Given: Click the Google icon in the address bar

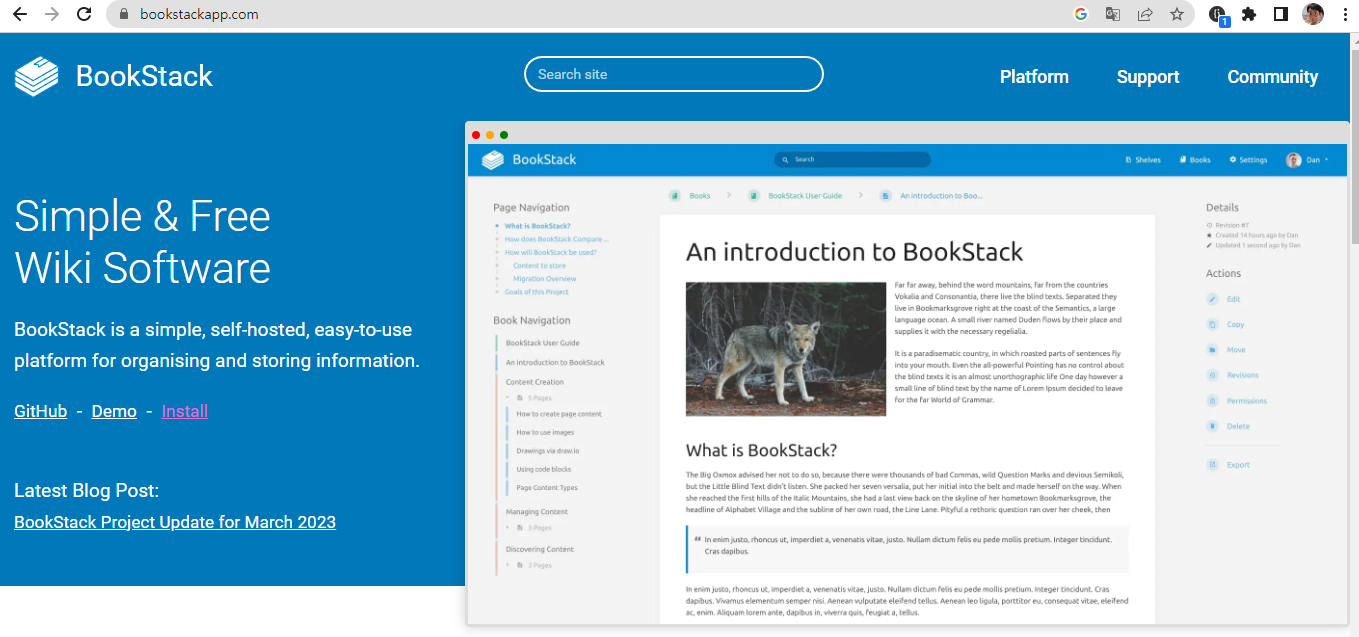Looking at the screenshot, I should (x=1080, y=14).
